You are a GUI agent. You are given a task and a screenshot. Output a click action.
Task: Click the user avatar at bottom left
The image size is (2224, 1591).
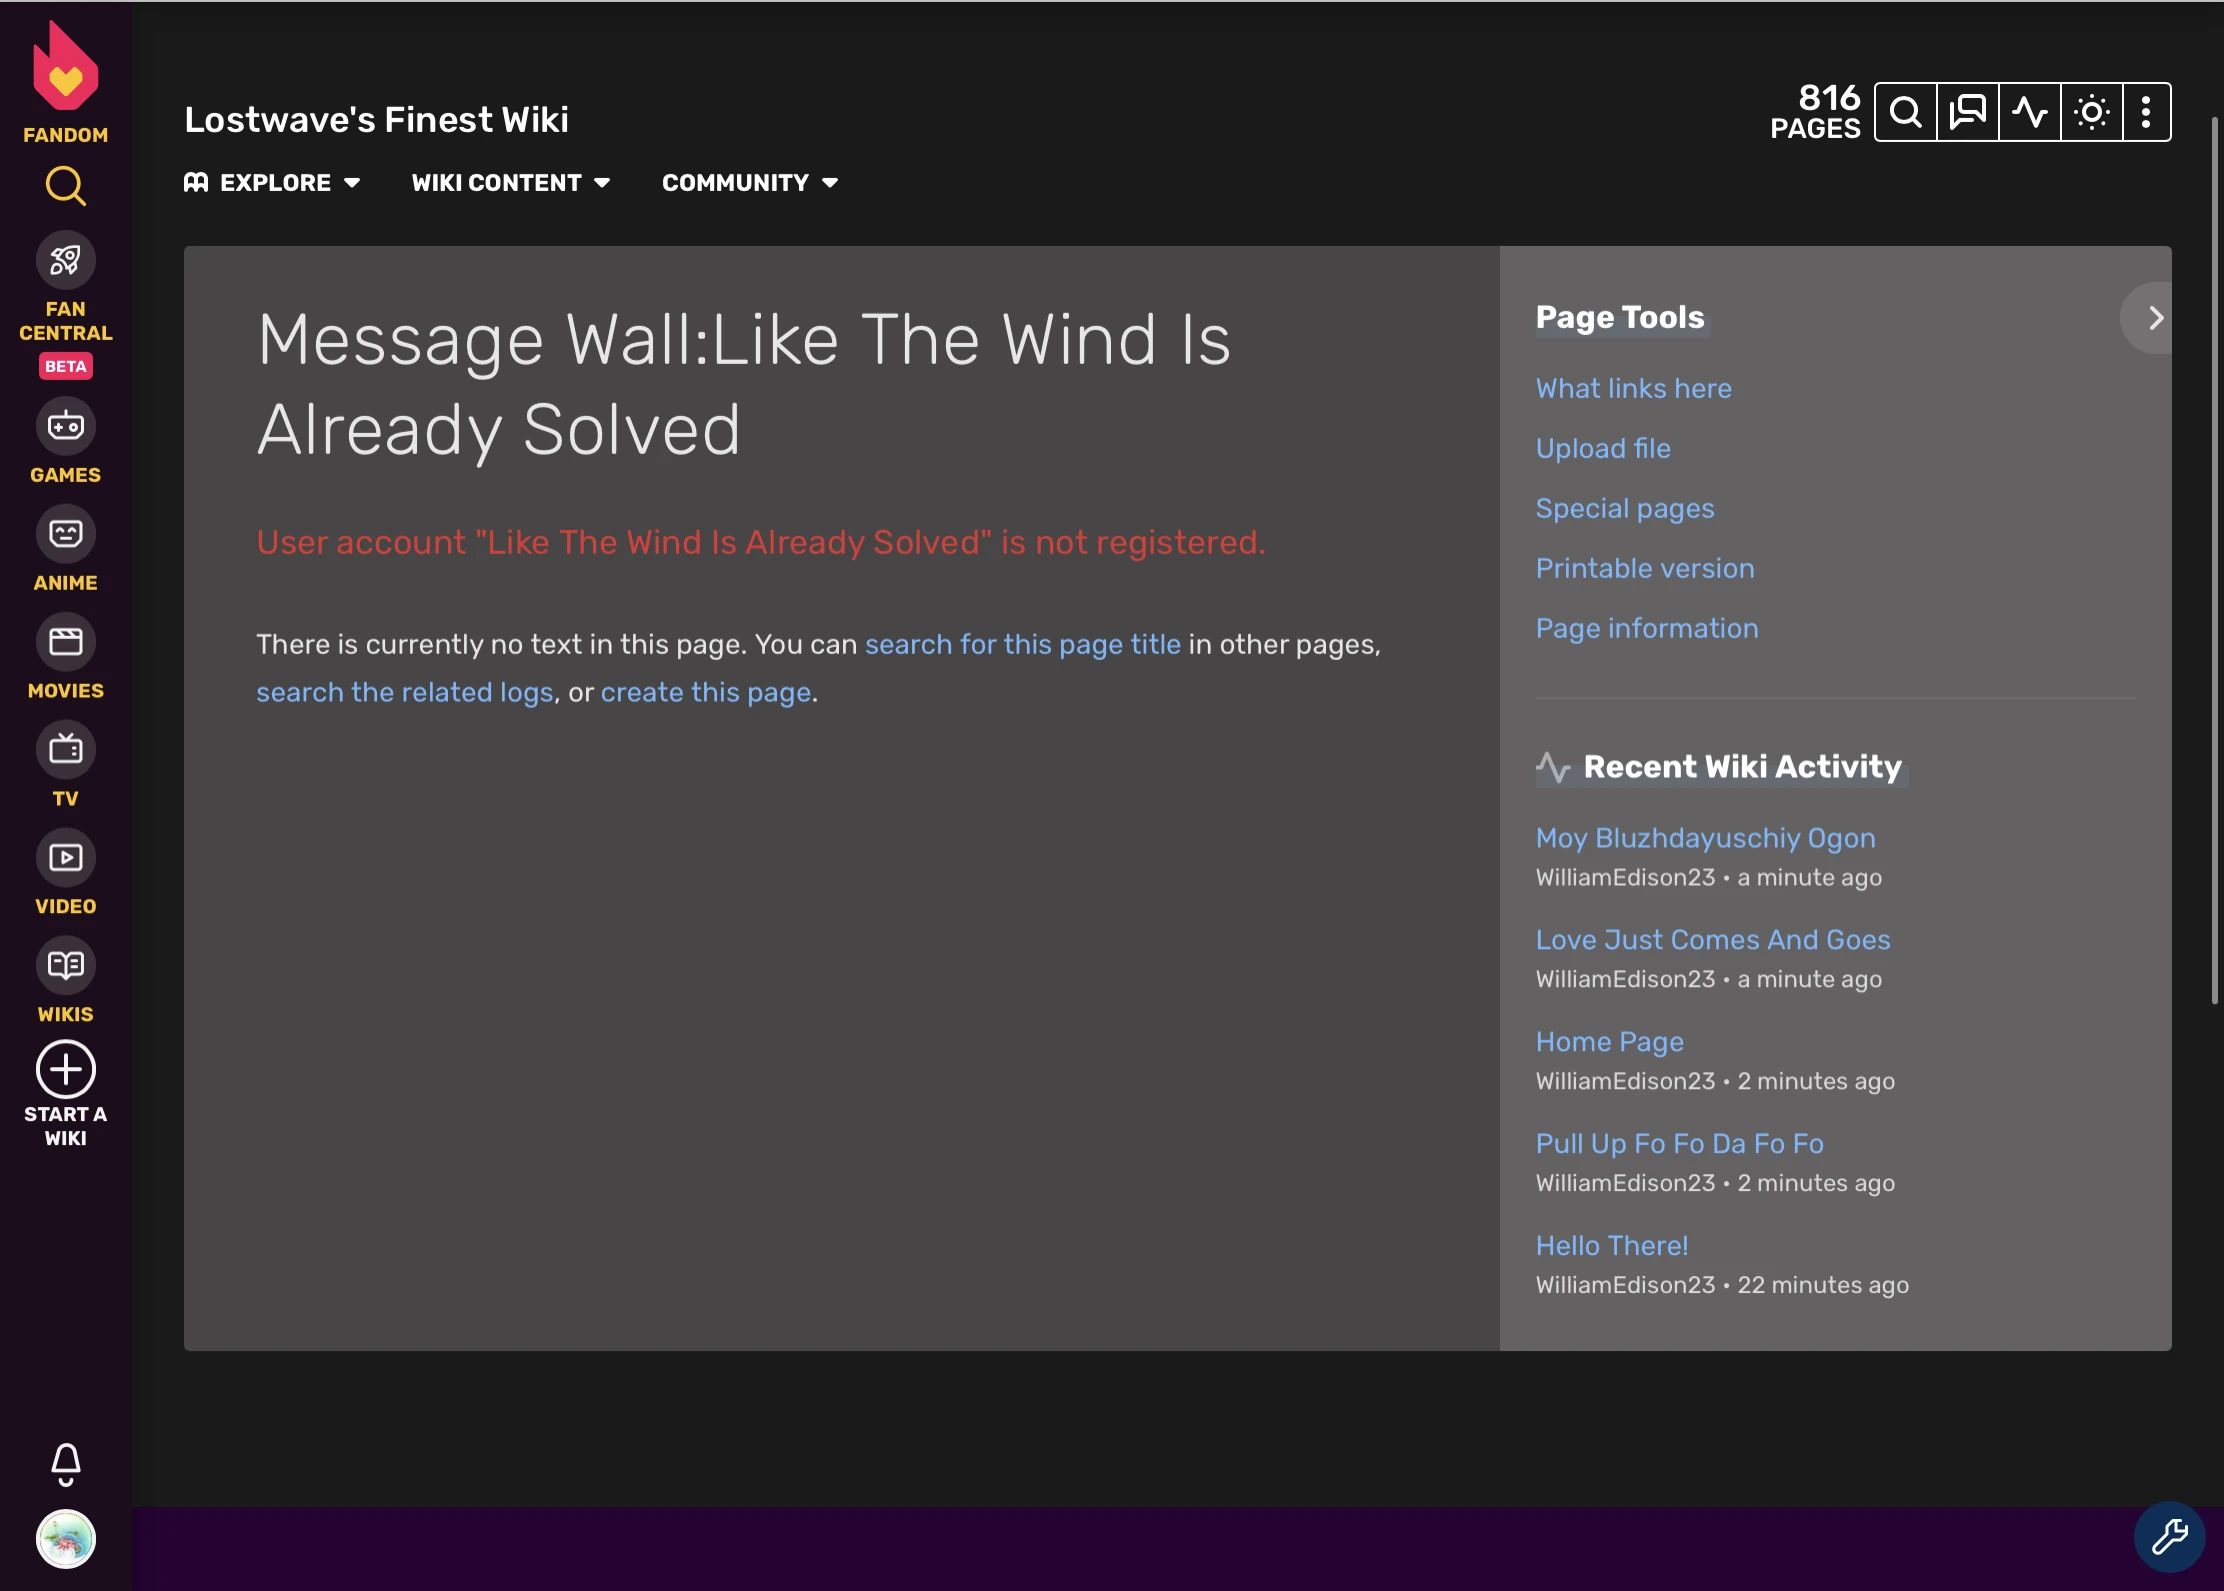pyautogui.click(x=65, y=1540)
